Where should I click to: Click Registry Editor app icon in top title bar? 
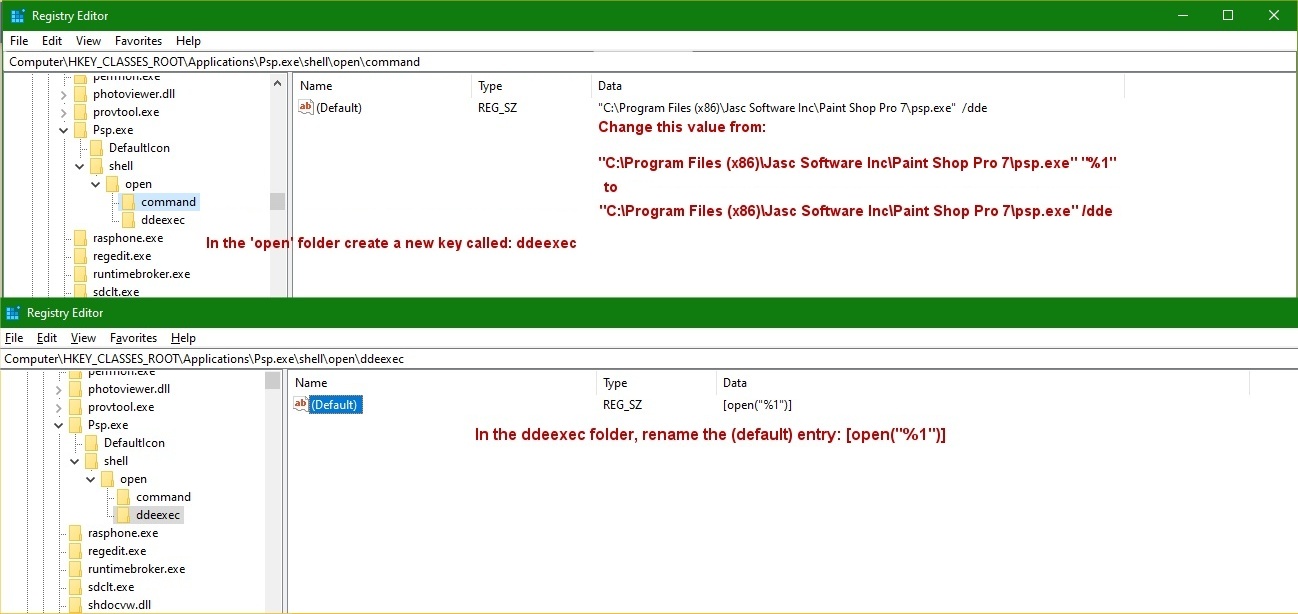click(18, 15)
